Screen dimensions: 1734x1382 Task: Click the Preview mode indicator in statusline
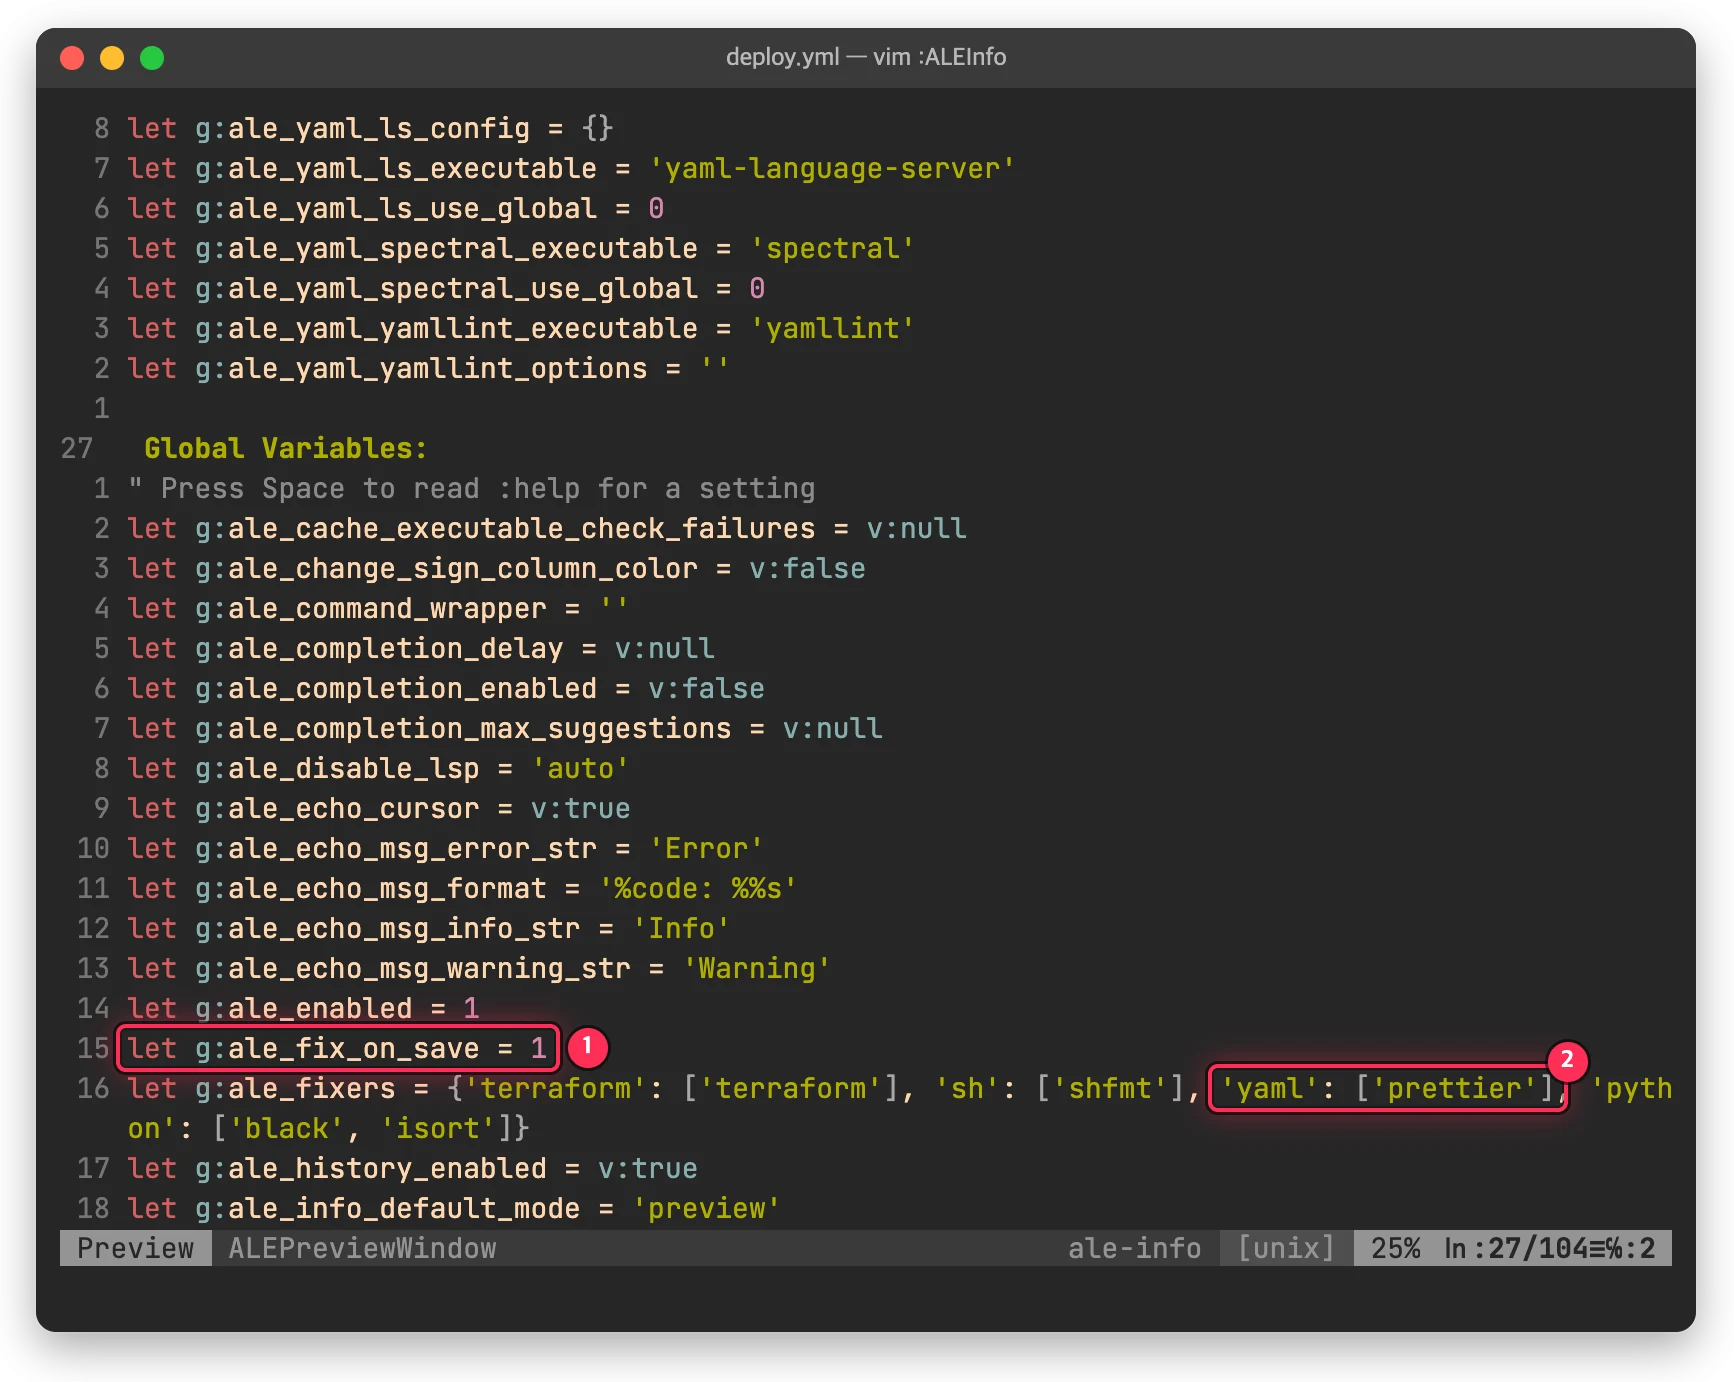(136, 1248)
